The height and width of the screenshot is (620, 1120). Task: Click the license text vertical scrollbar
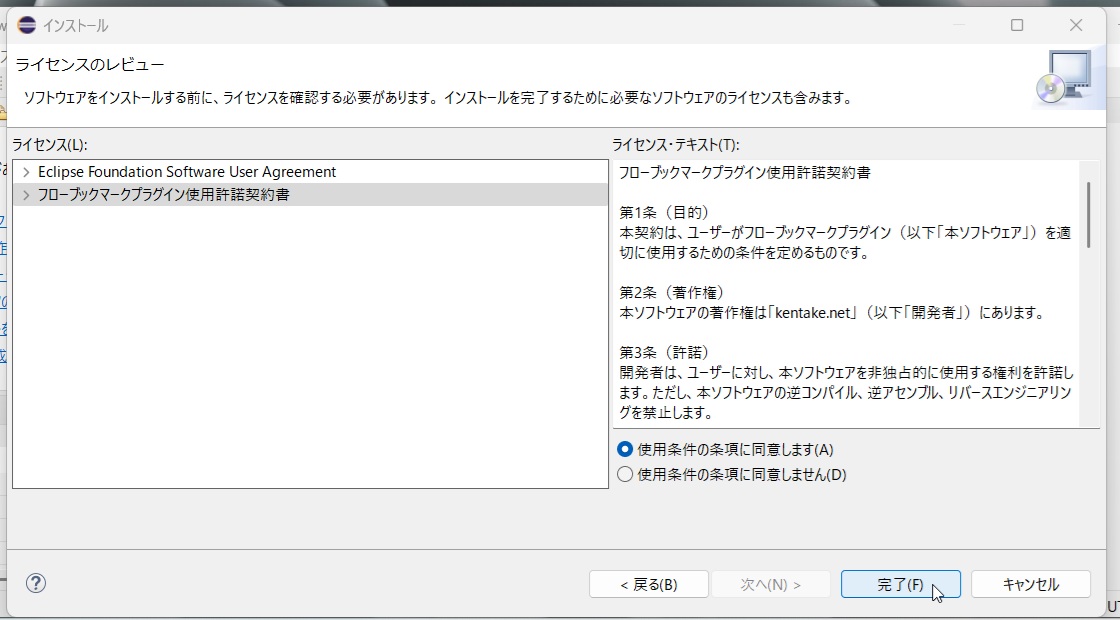[x=1088, y=215]
